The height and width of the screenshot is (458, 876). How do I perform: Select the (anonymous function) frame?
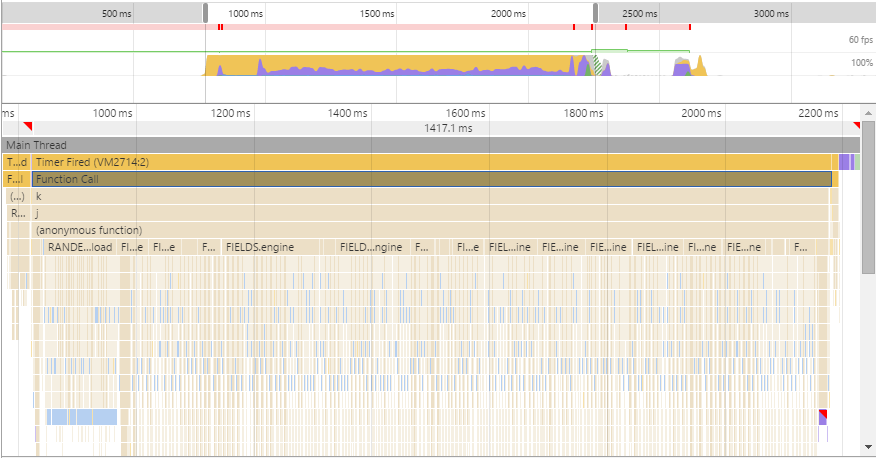[430, 230]
